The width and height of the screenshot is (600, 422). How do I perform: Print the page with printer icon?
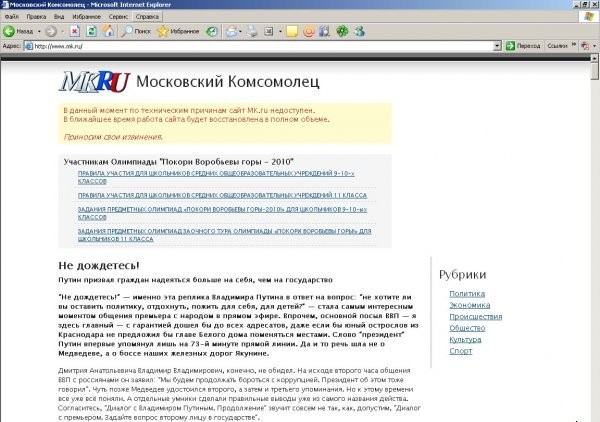252,31
